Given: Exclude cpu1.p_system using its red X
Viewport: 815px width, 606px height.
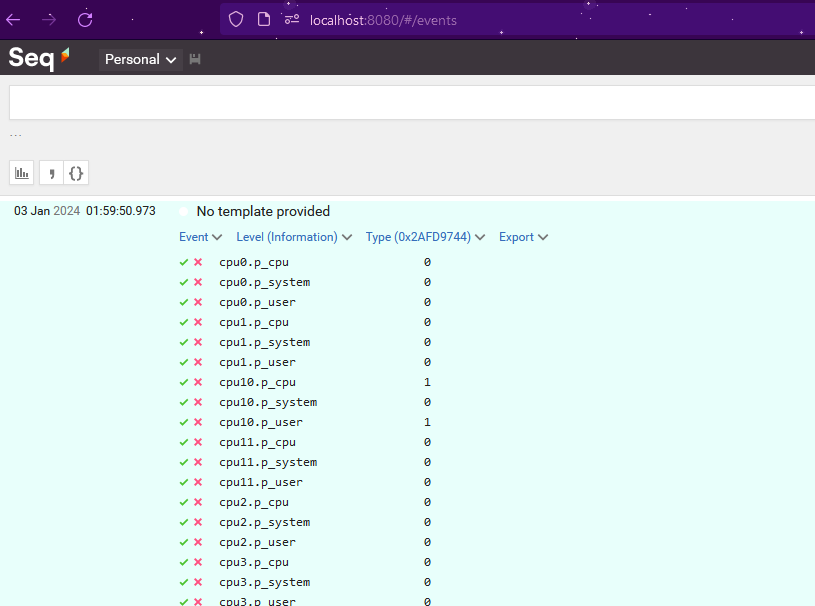Looking at the screenshot, I should 198,341.
